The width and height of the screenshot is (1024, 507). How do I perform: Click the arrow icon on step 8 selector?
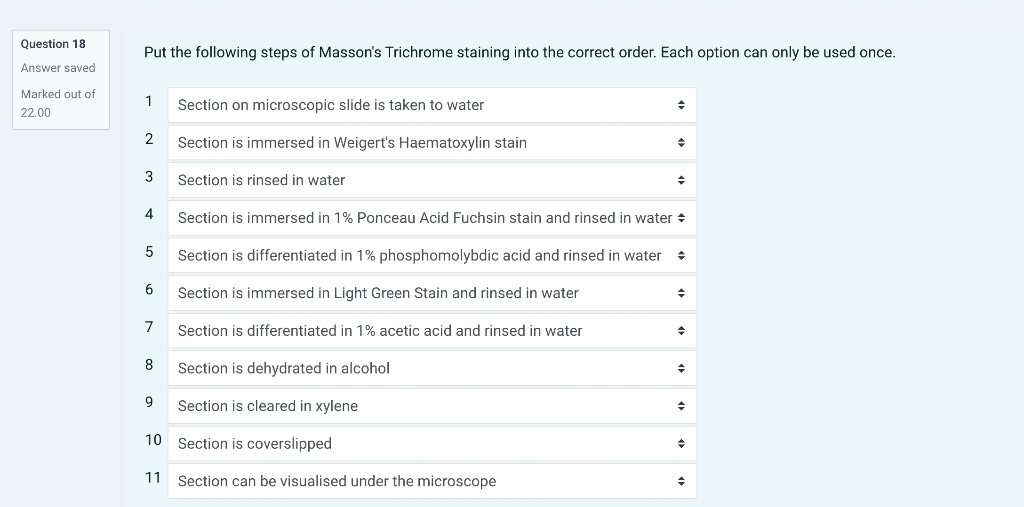pyautogui.click(x=681, y=368)
